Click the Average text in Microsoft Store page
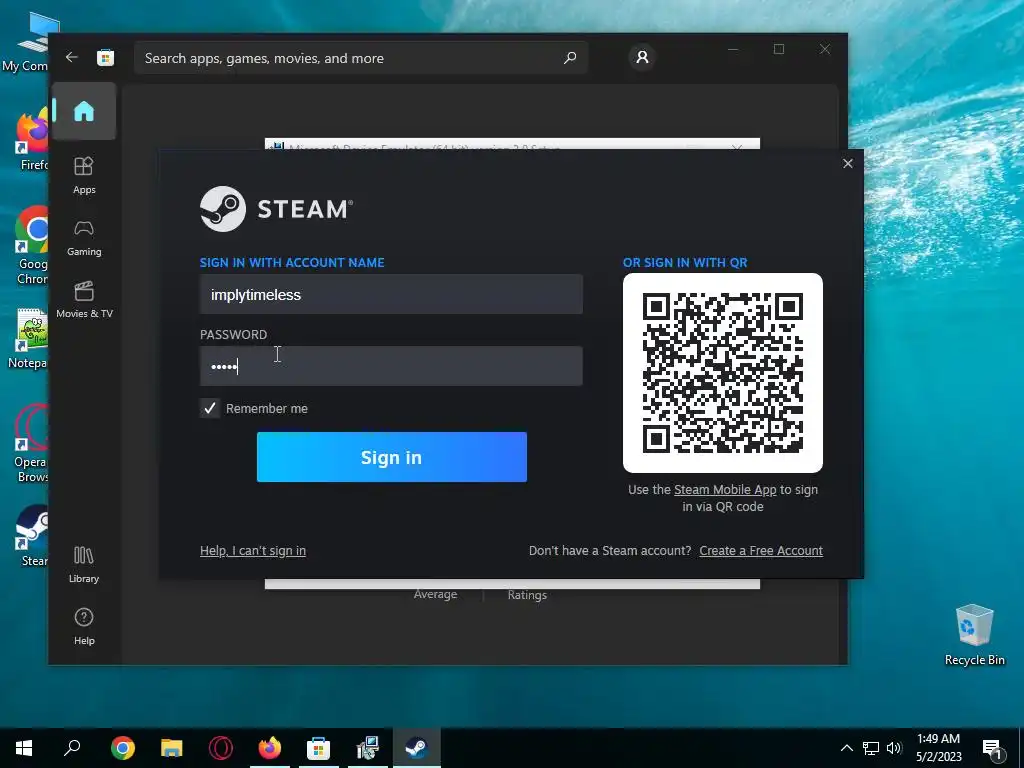This screenshot has width=1024, height=768. point(435,594)
